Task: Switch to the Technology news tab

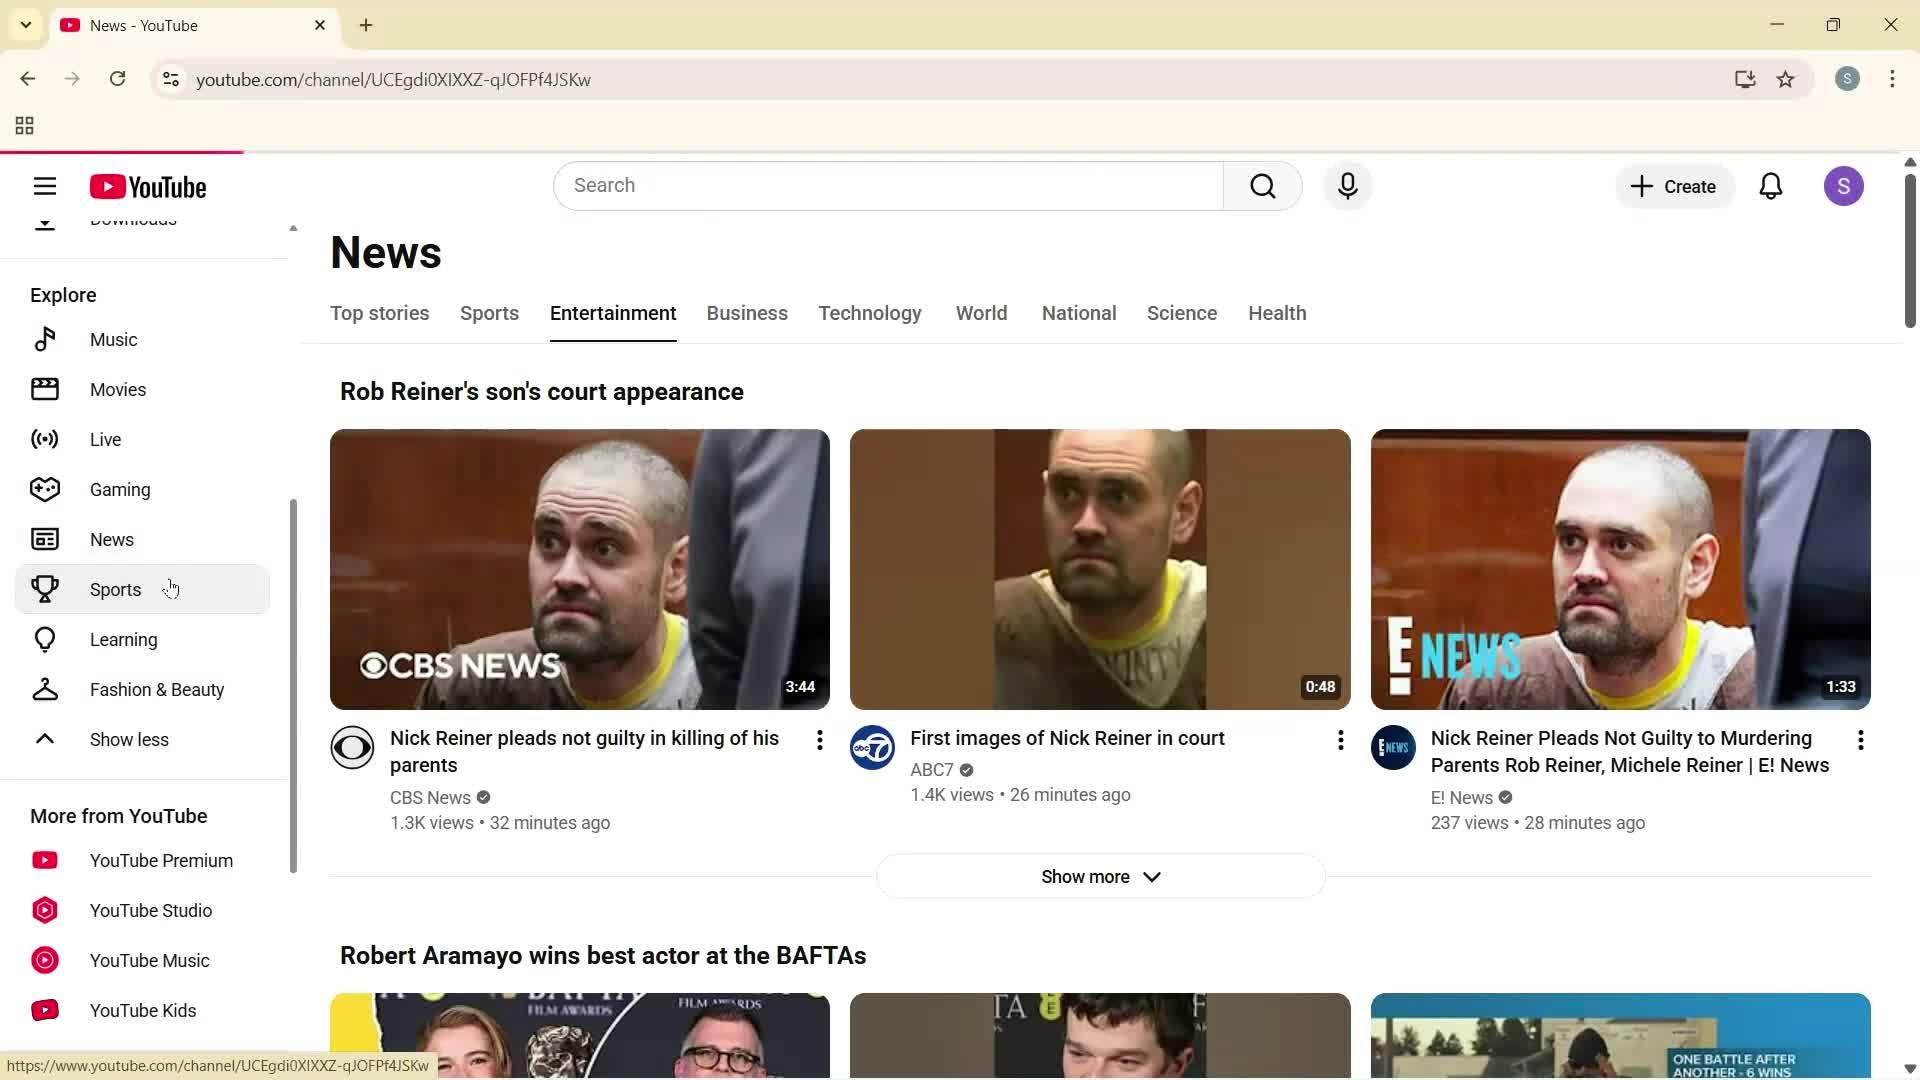Action: [x=869, y=313]
